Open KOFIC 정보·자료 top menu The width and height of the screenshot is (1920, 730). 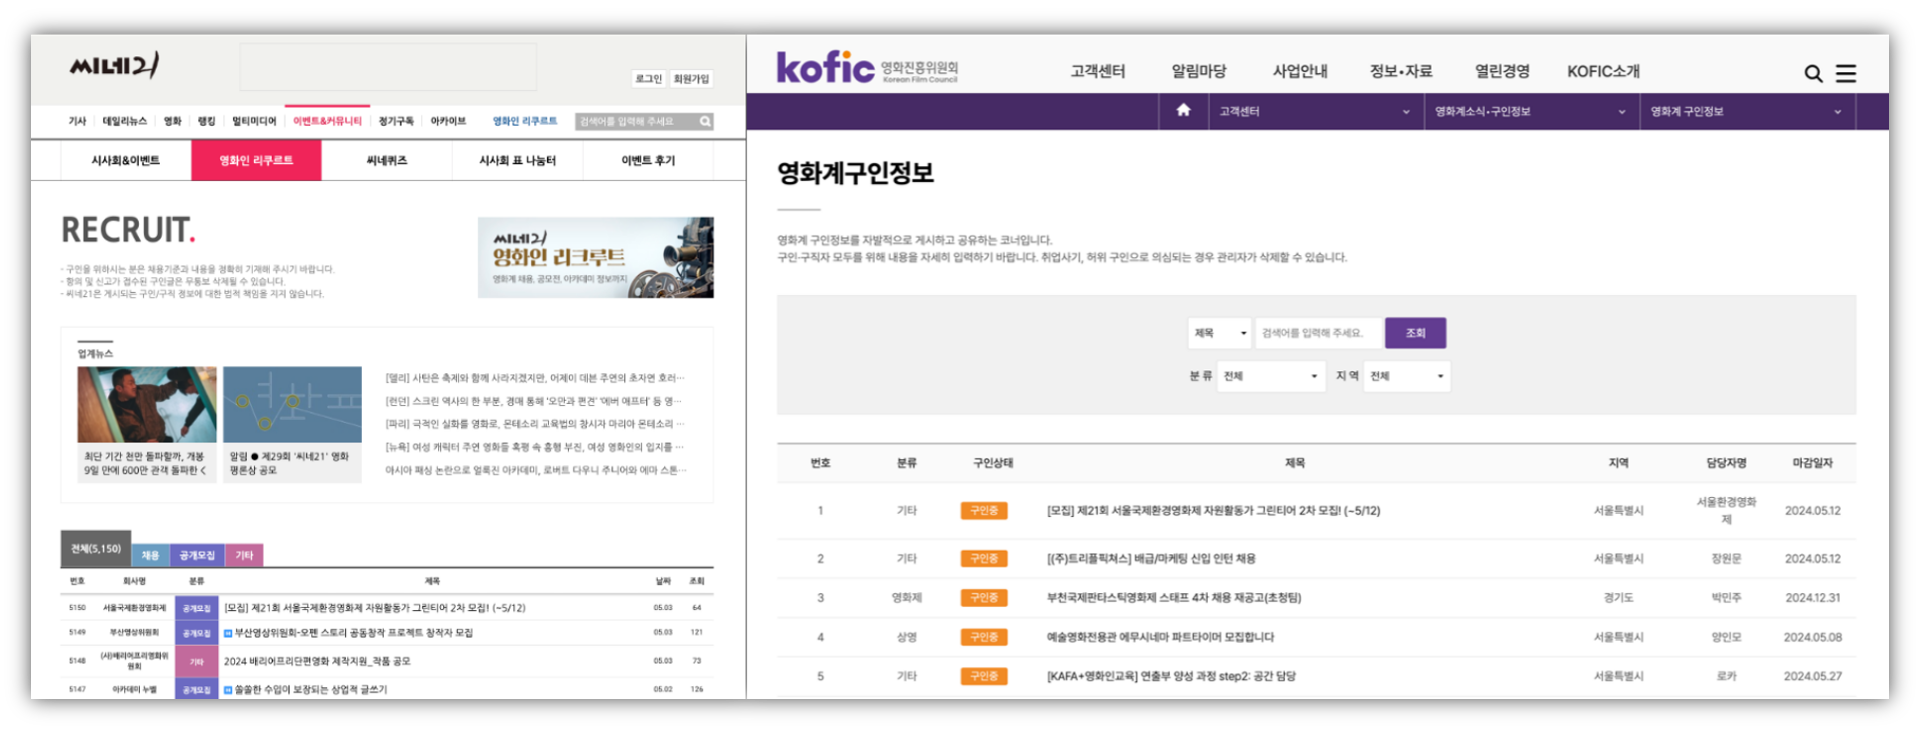pos(1400,71)
